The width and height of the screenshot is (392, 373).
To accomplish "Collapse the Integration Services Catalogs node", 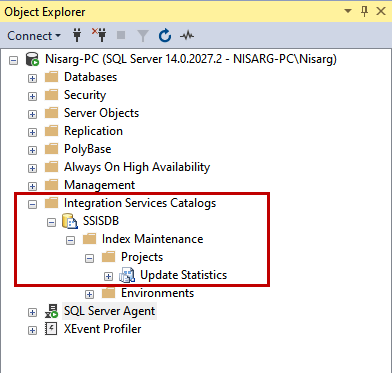I will tap(32, 205).
